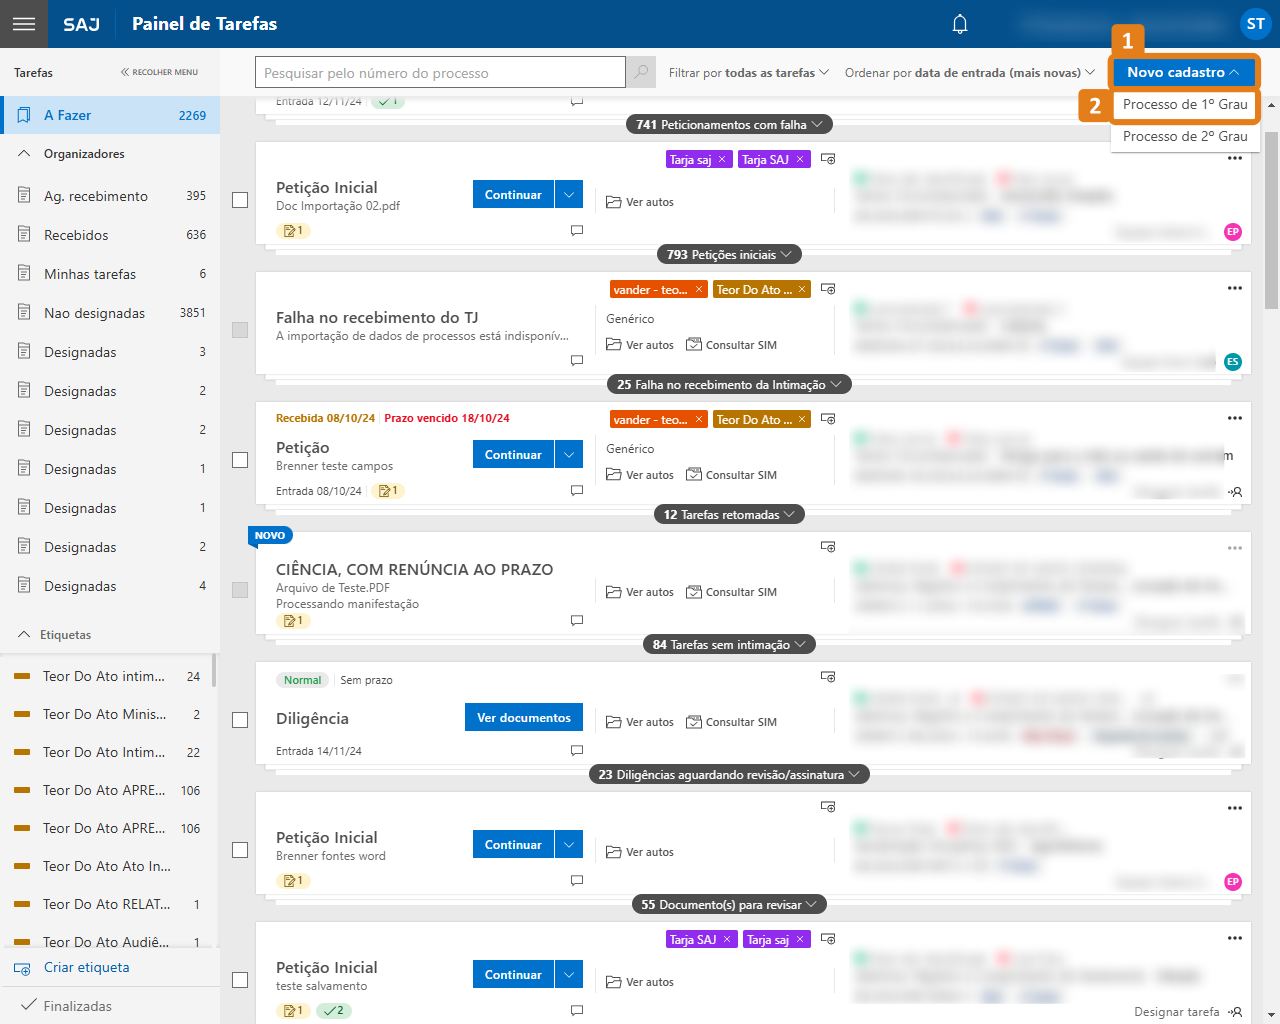Click the search magnifier icon
The height and width of the screenshot is (1024, 1280).
pyautogui.click(x=641, y=72)
